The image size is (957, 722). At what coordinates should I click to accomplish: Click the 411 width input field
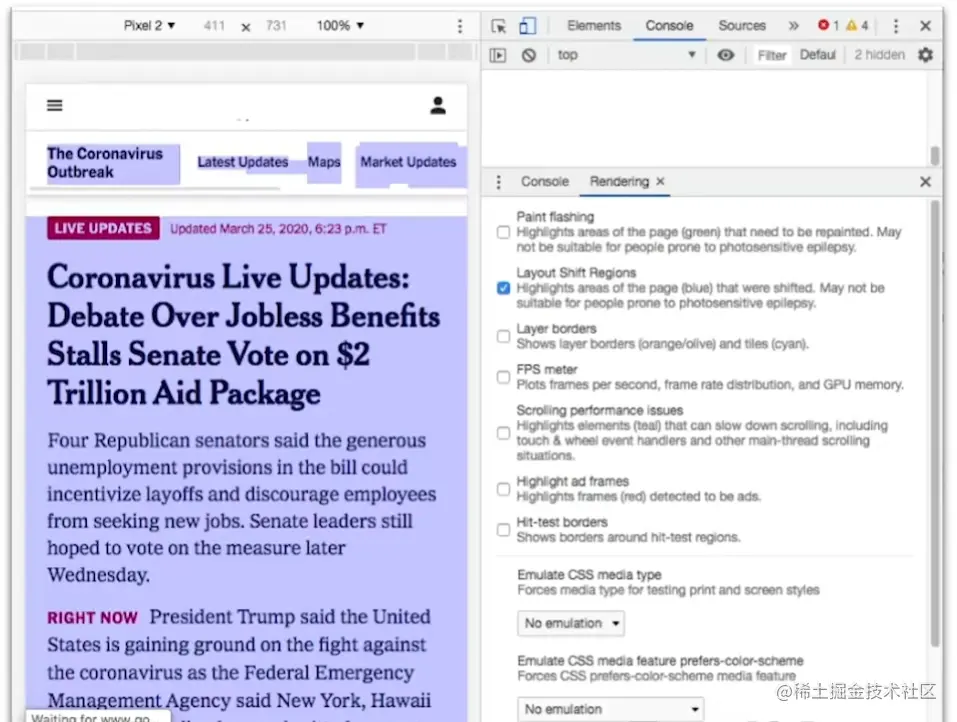coord(214,26)
